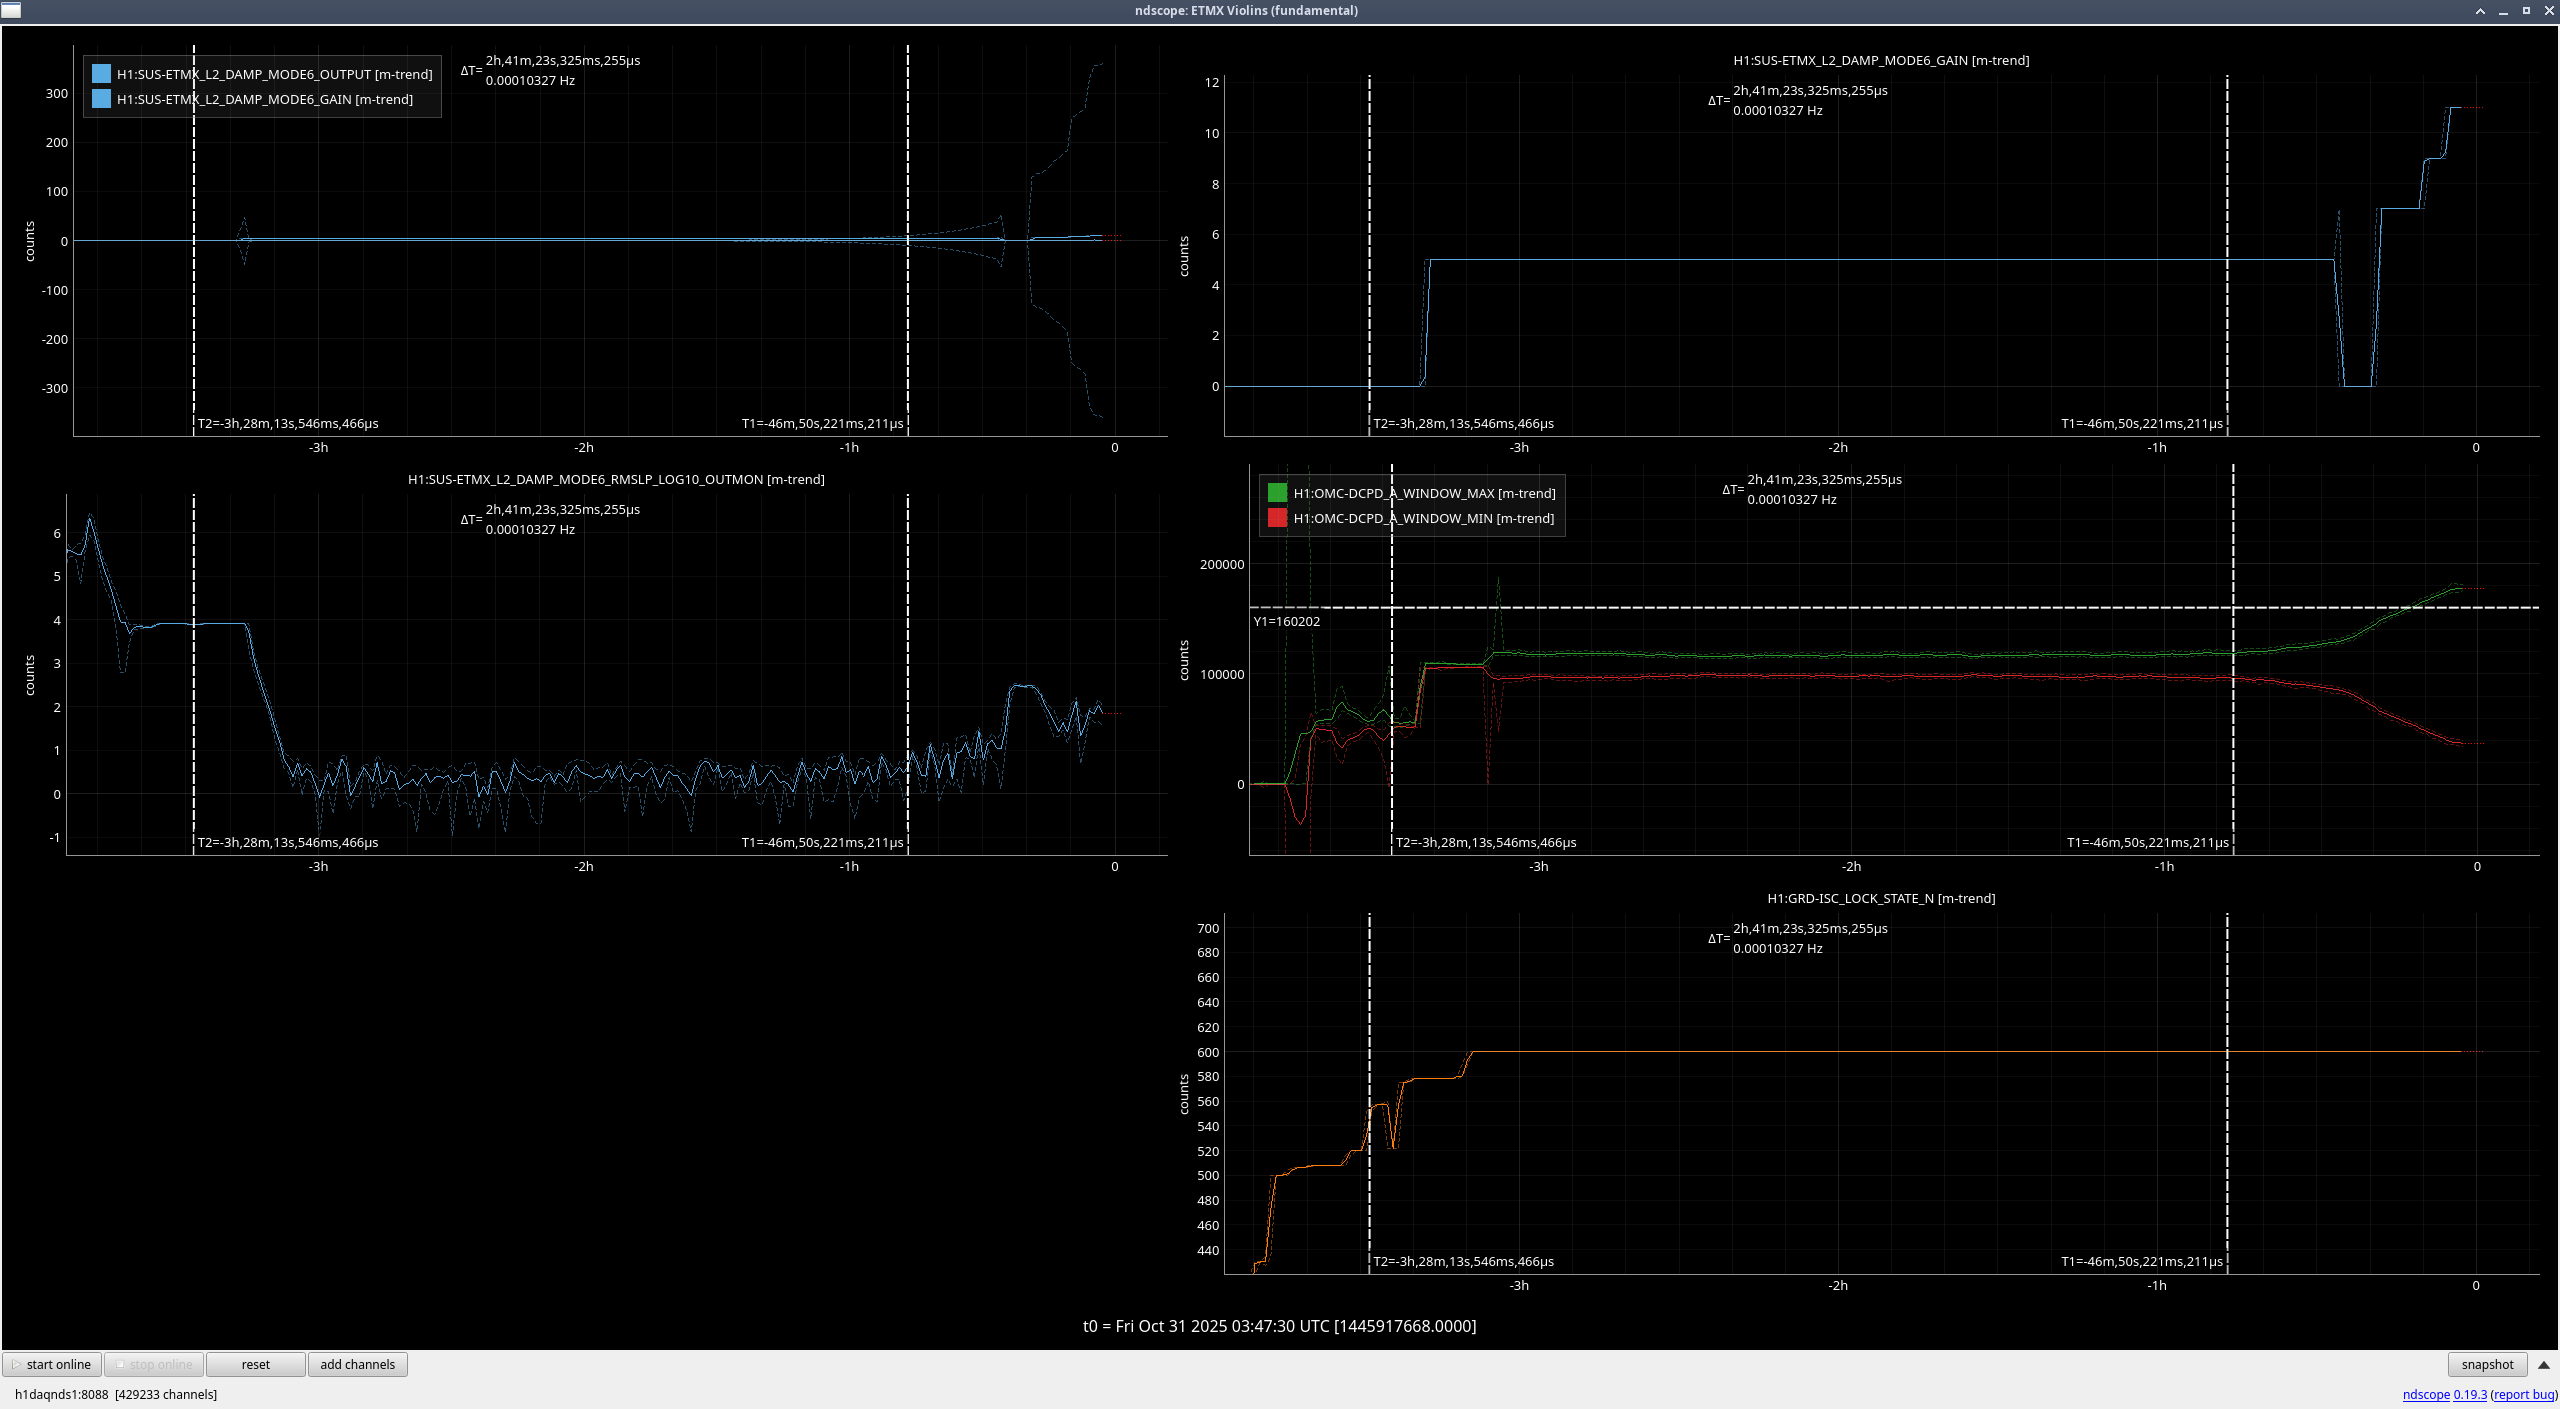Viewport: 2560px width, 1409px height.
Task: Open the add channels dialog
Action: click(357, 1364)
